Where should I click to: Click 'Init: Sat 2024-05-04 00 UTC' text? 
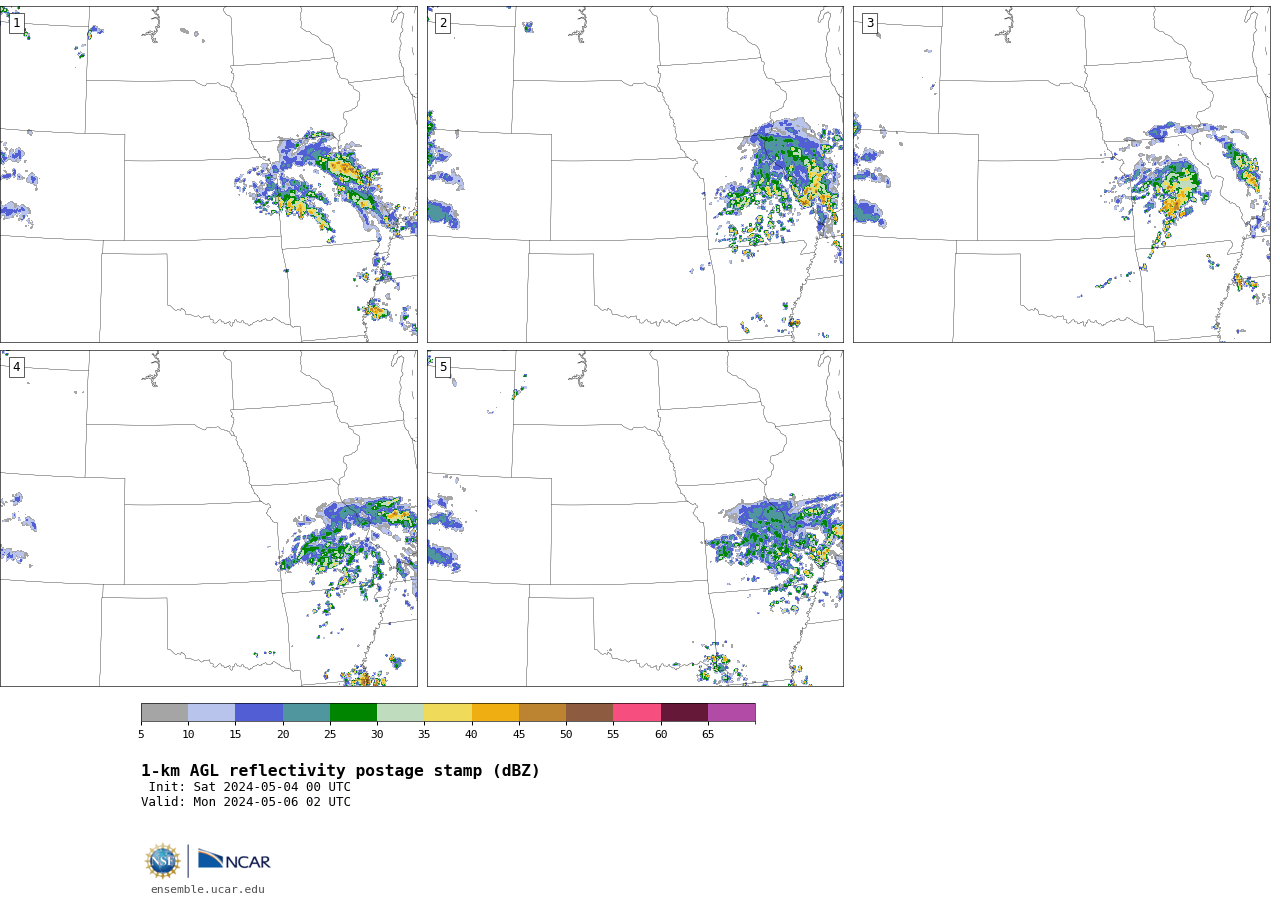[x=250, y=787]
